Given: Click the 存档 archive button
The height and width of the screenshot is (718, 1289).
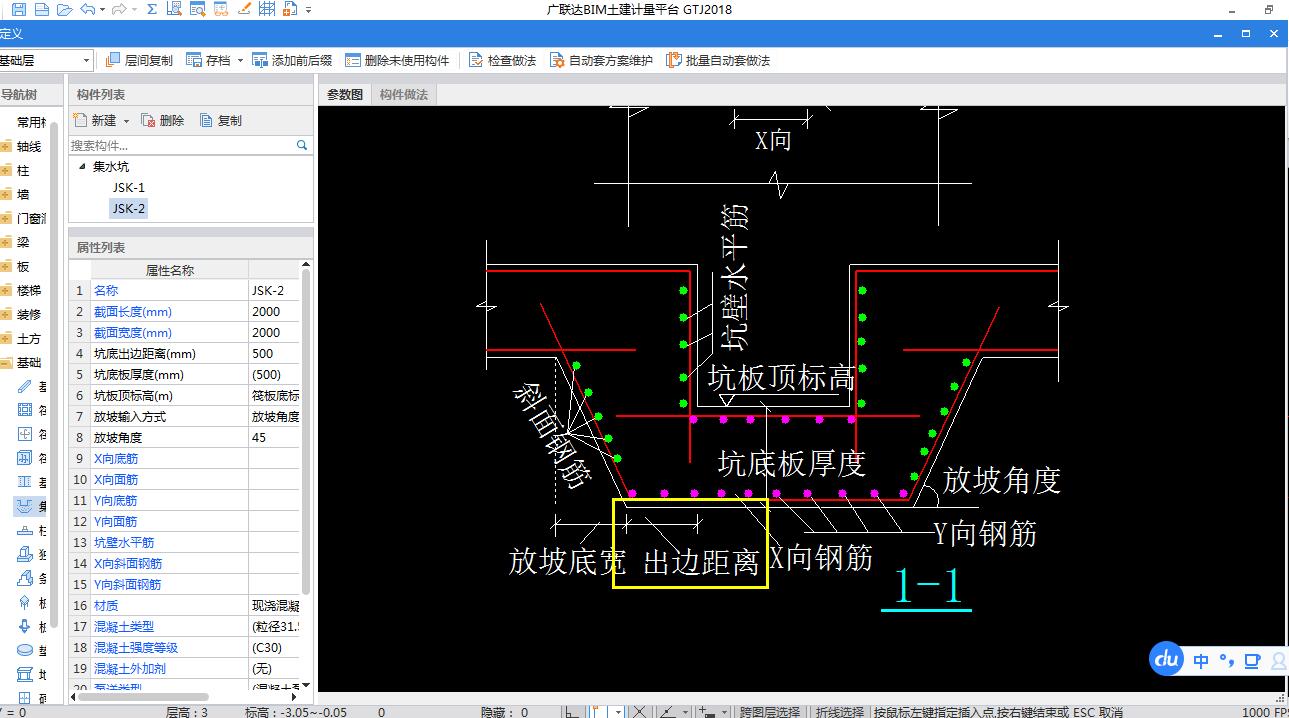Looking at the screenshot, I should pos(208,60).
